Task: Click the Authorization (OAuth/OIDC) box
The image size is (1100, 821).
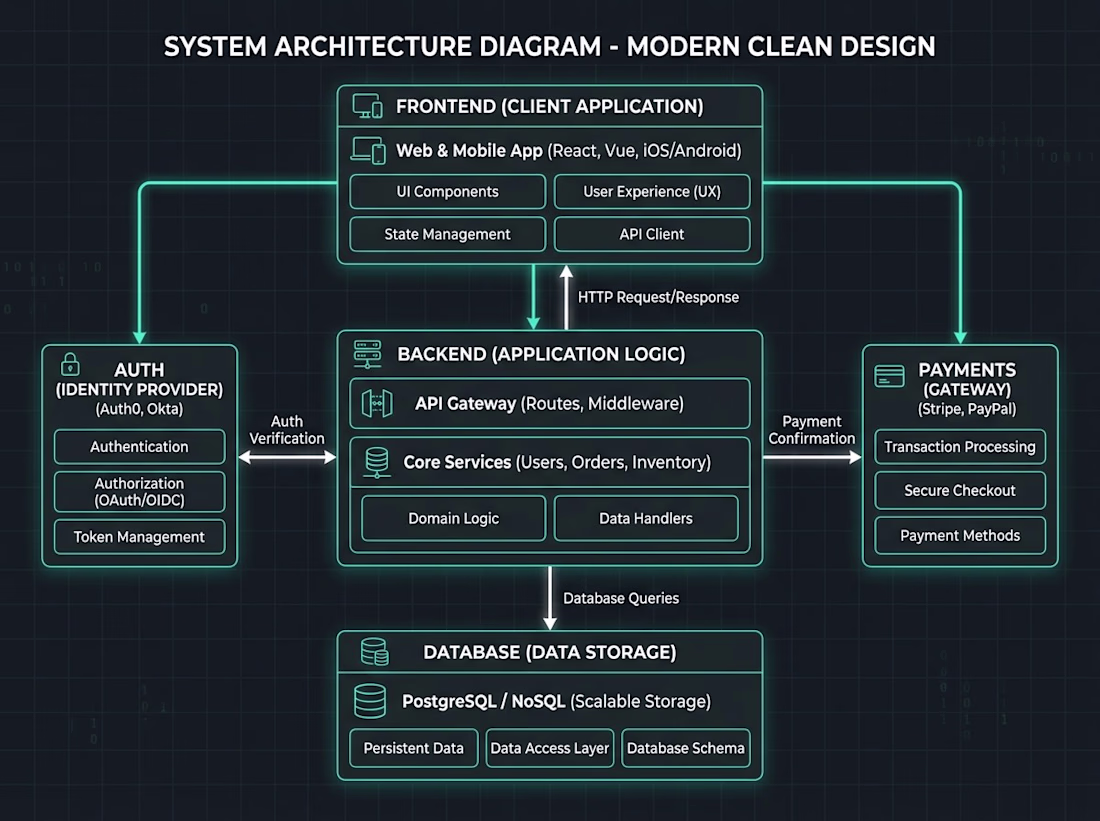Action: (x=140, y=492)
